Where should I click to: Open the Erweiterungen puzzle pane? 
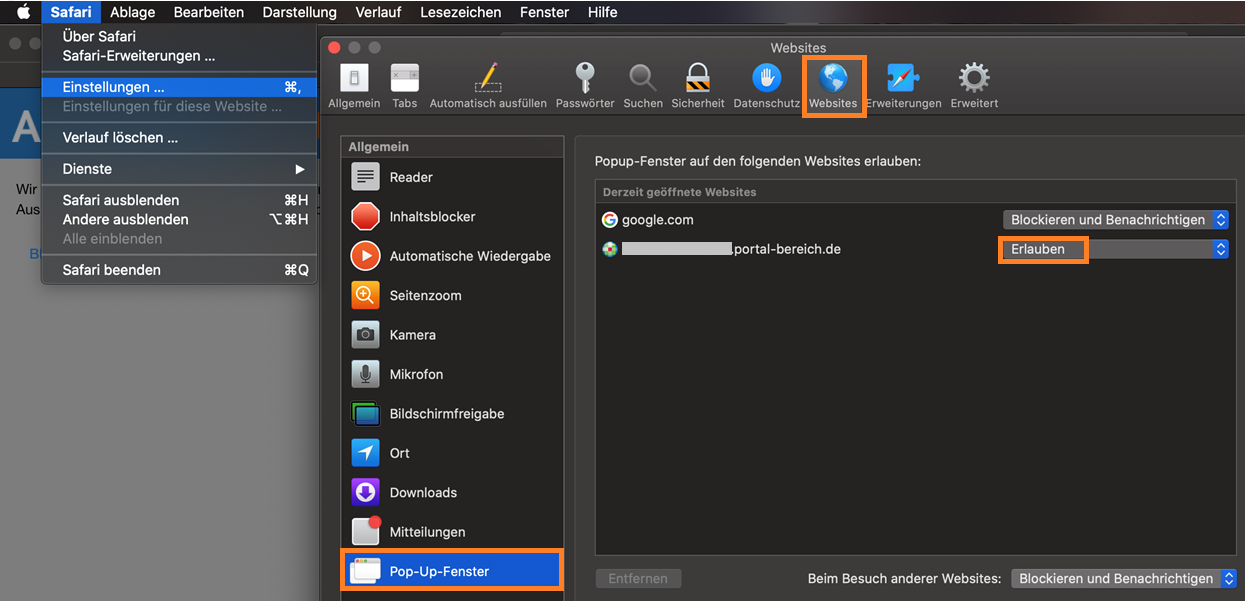(x=903, y=86)
